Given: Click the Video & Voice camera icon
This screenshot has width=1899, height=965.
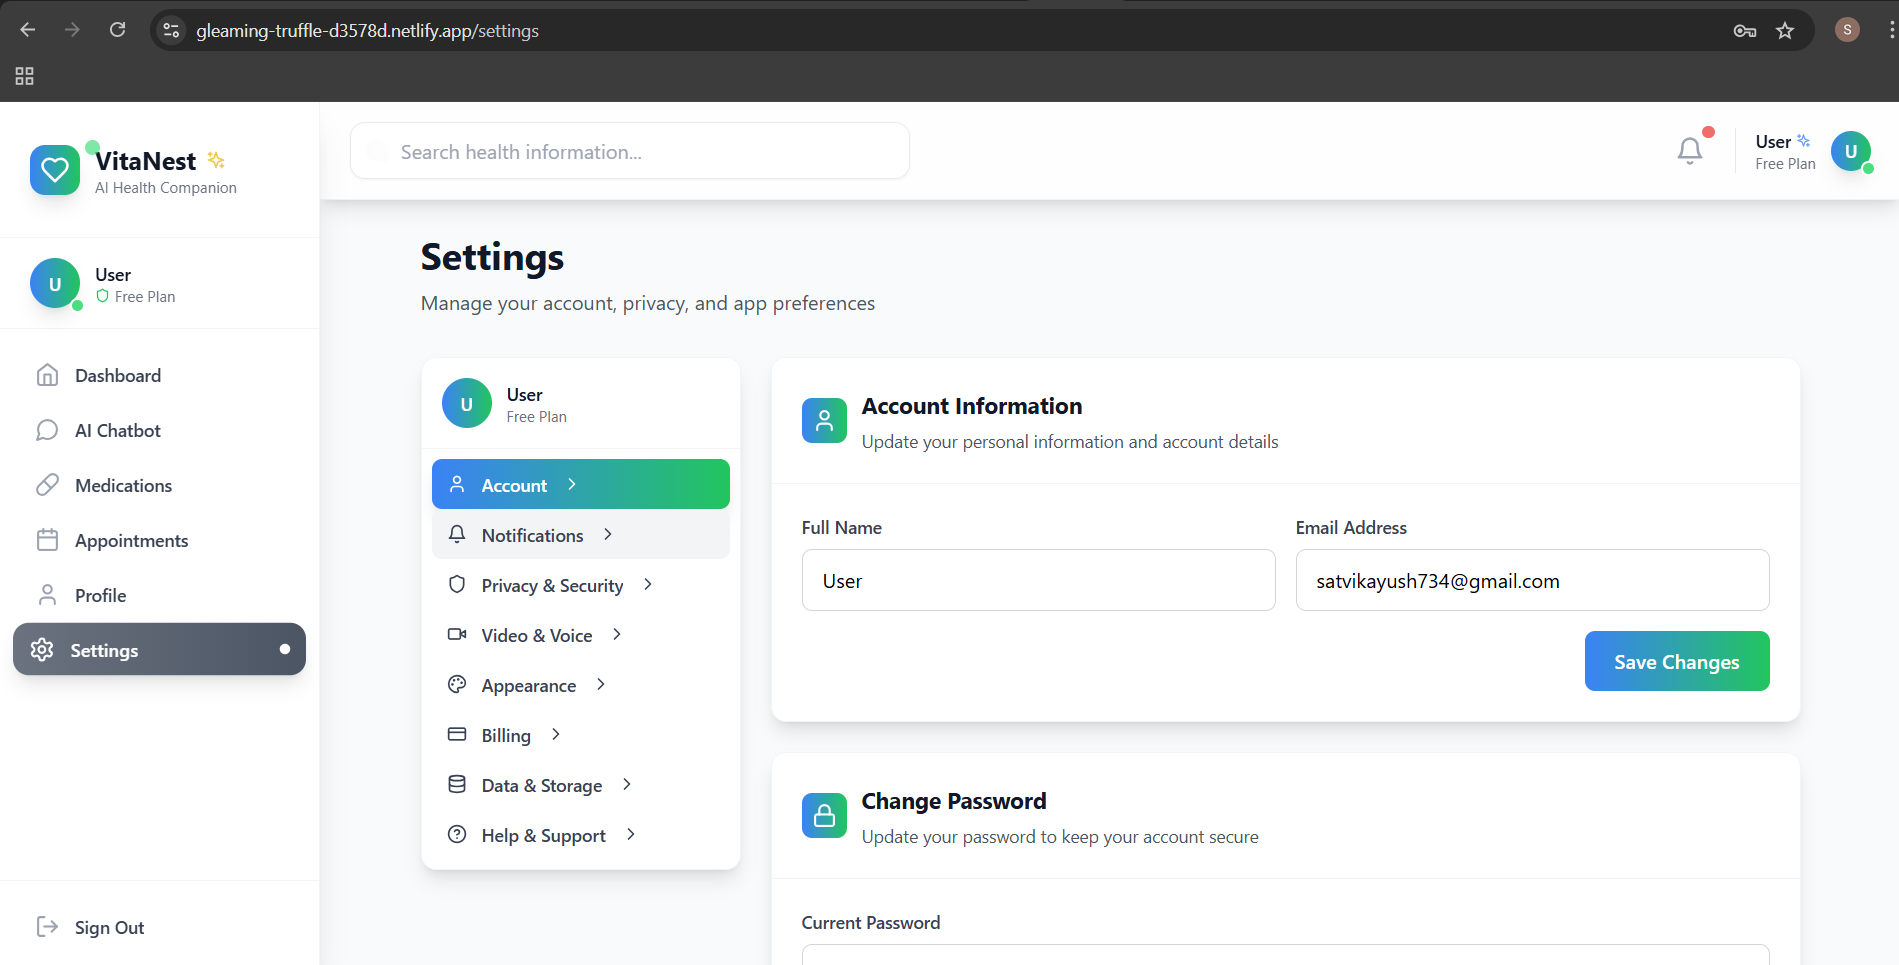Looking at the screenshot, I should [x=457, y=634].
